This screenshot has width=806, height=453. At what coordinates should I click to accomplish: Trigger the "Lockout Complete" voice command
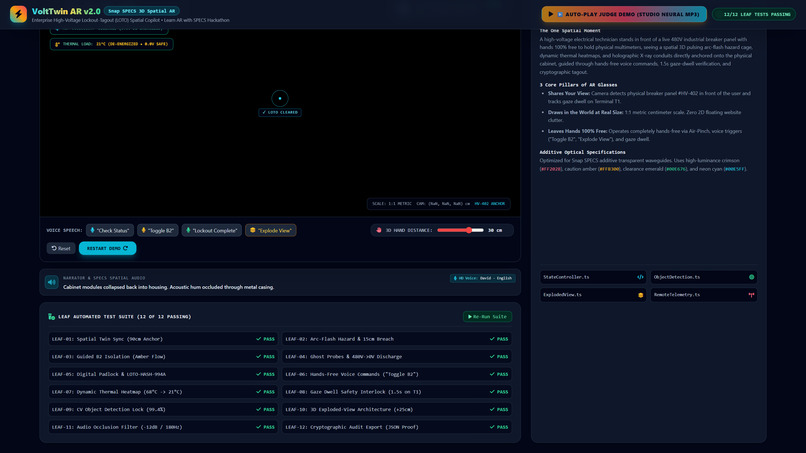[212, 230]
